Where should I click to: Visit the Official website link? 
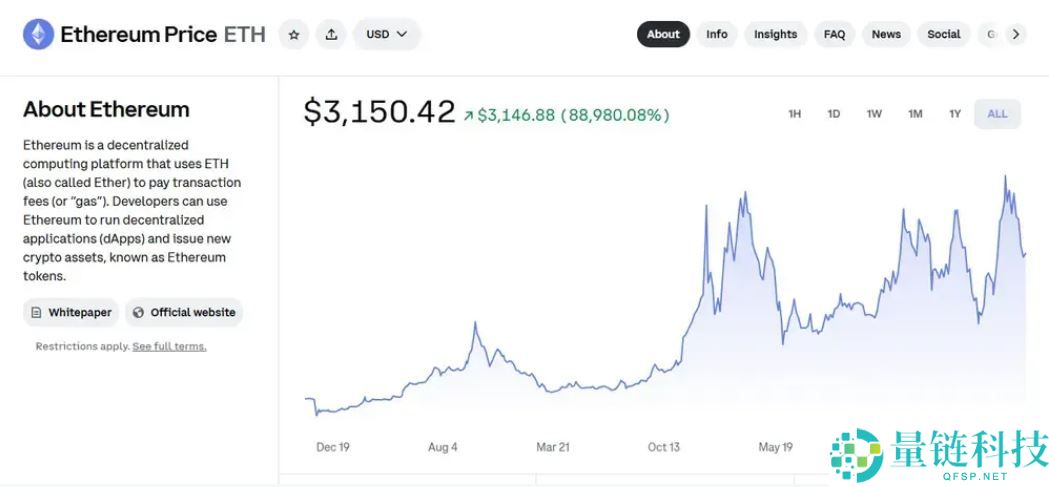[x=184, y=312]
